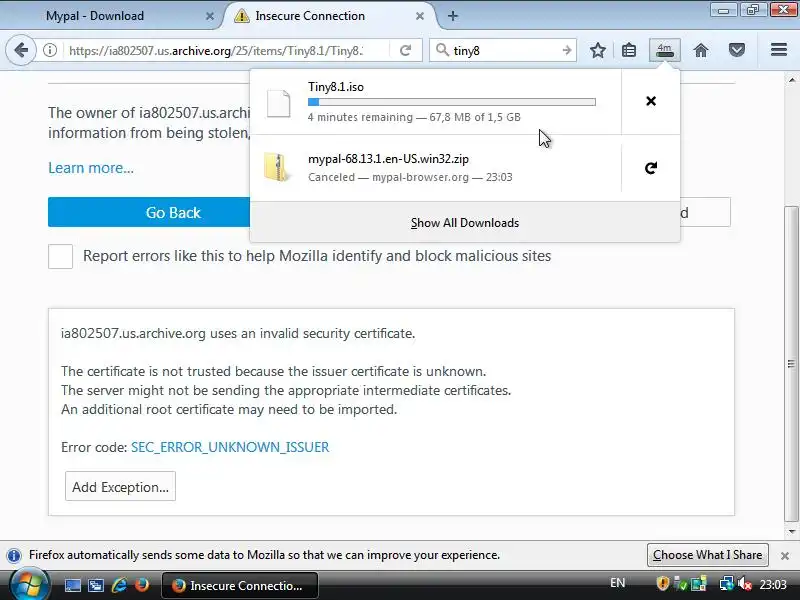Open the SEC_ERROR_UNKNOWN_ISSUER error code link

tap(230, 447)
